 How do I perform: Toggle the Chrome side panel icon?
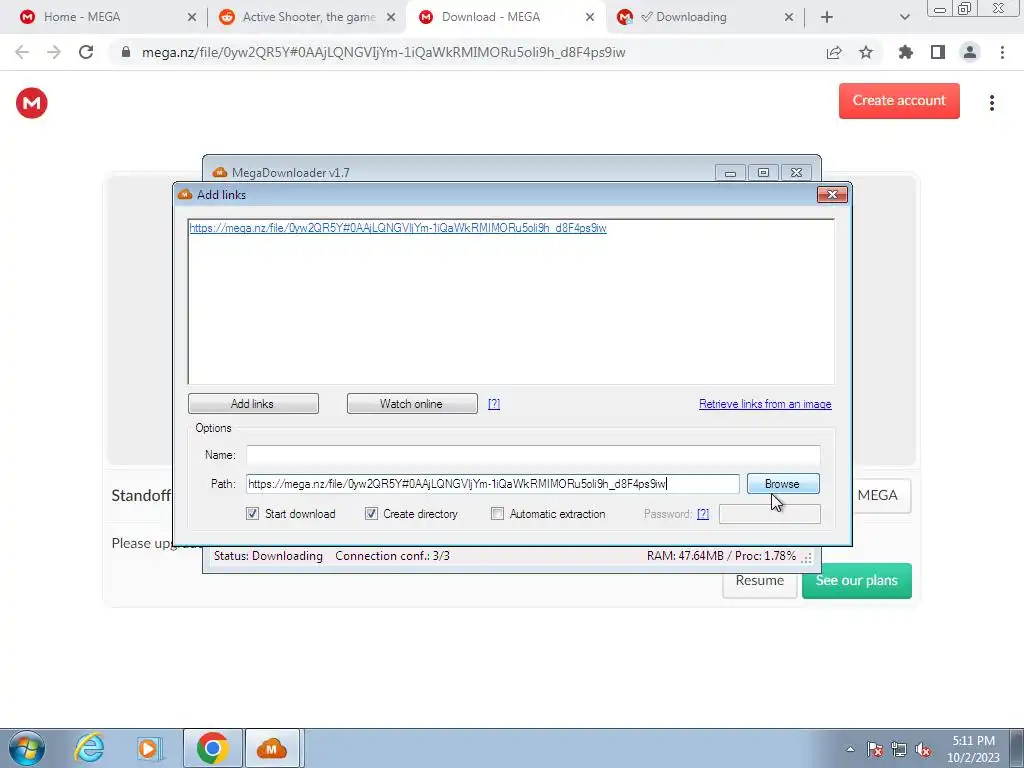point(938,52)
